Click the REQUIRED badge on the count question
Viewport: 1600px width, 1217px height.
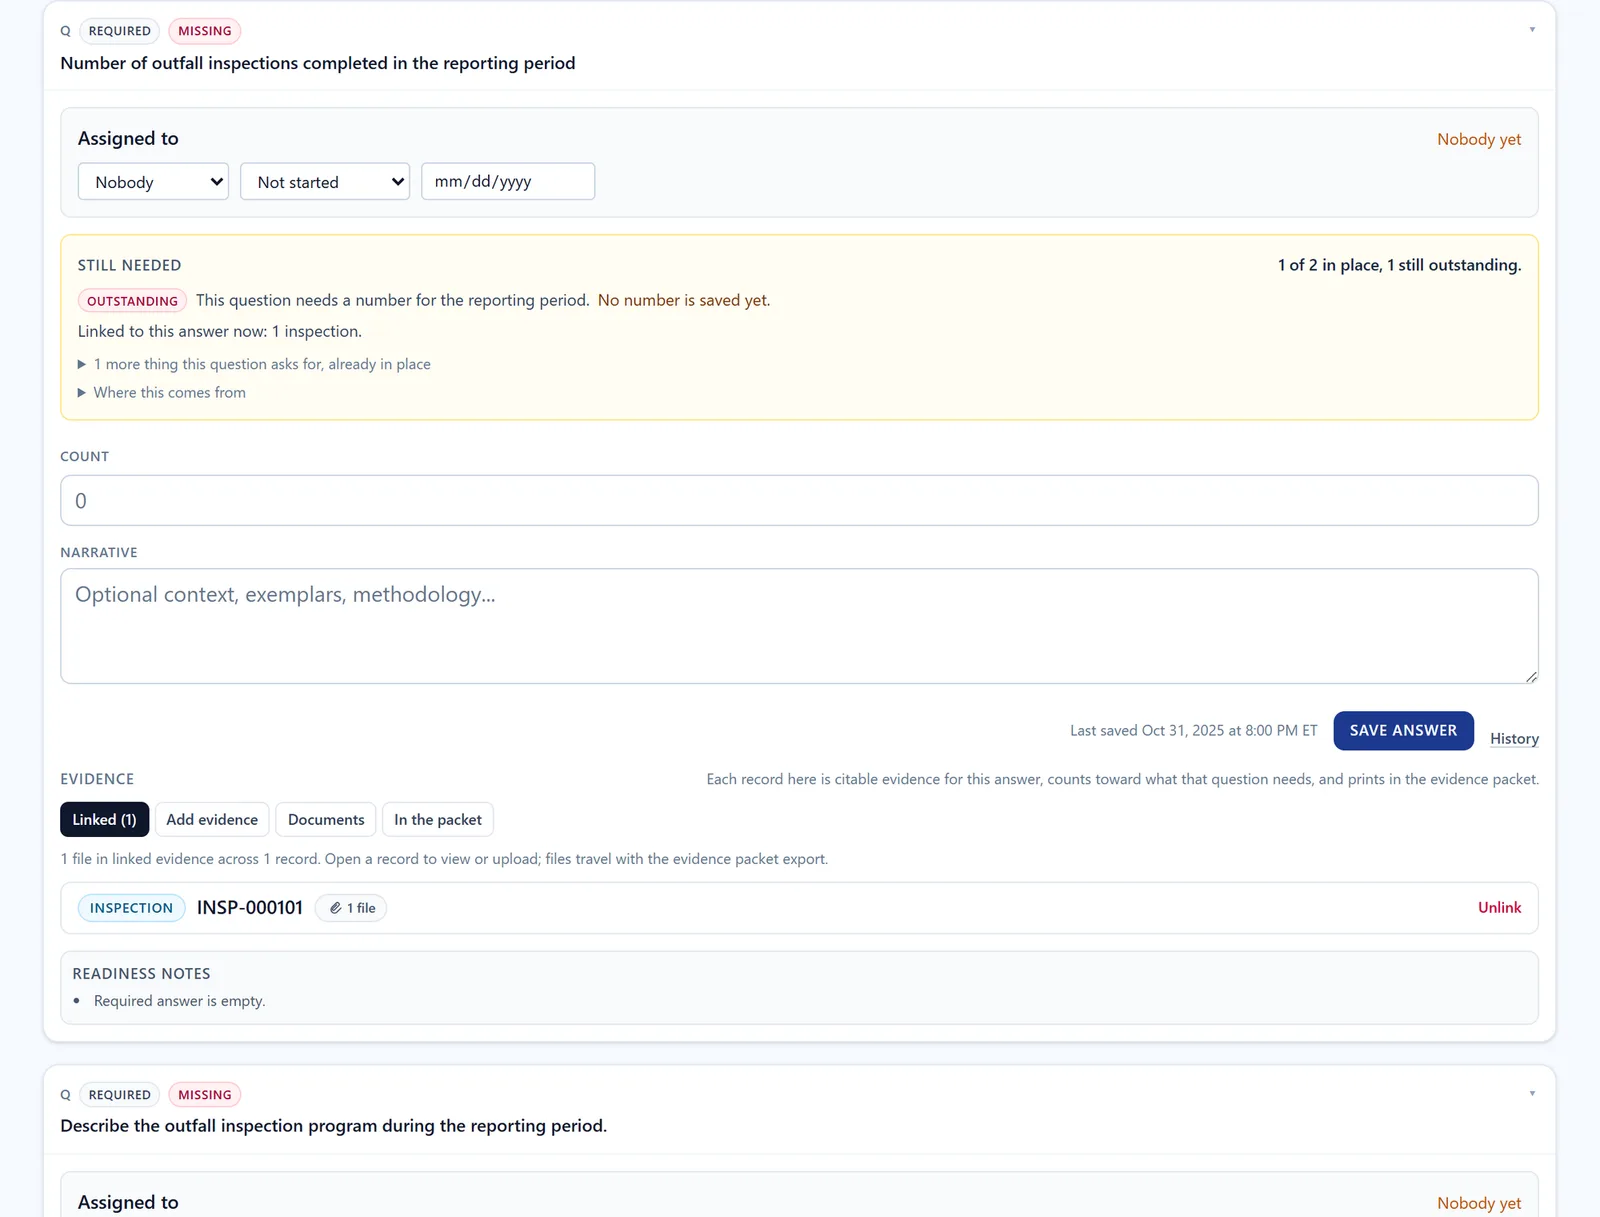tap(120, 31)
